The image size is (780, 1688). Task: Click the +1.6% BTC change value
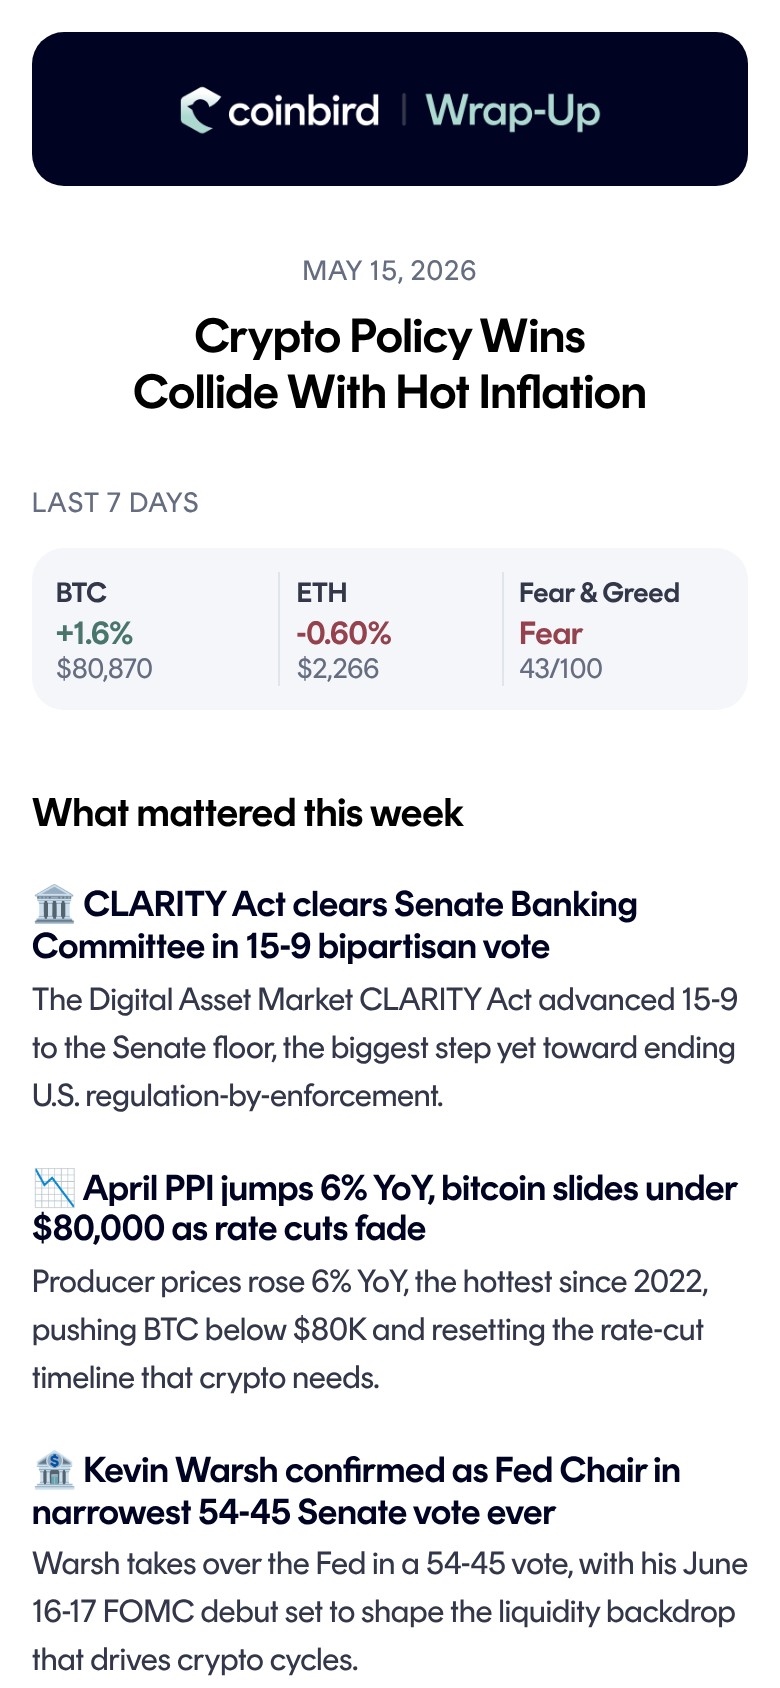coord(94,633)
